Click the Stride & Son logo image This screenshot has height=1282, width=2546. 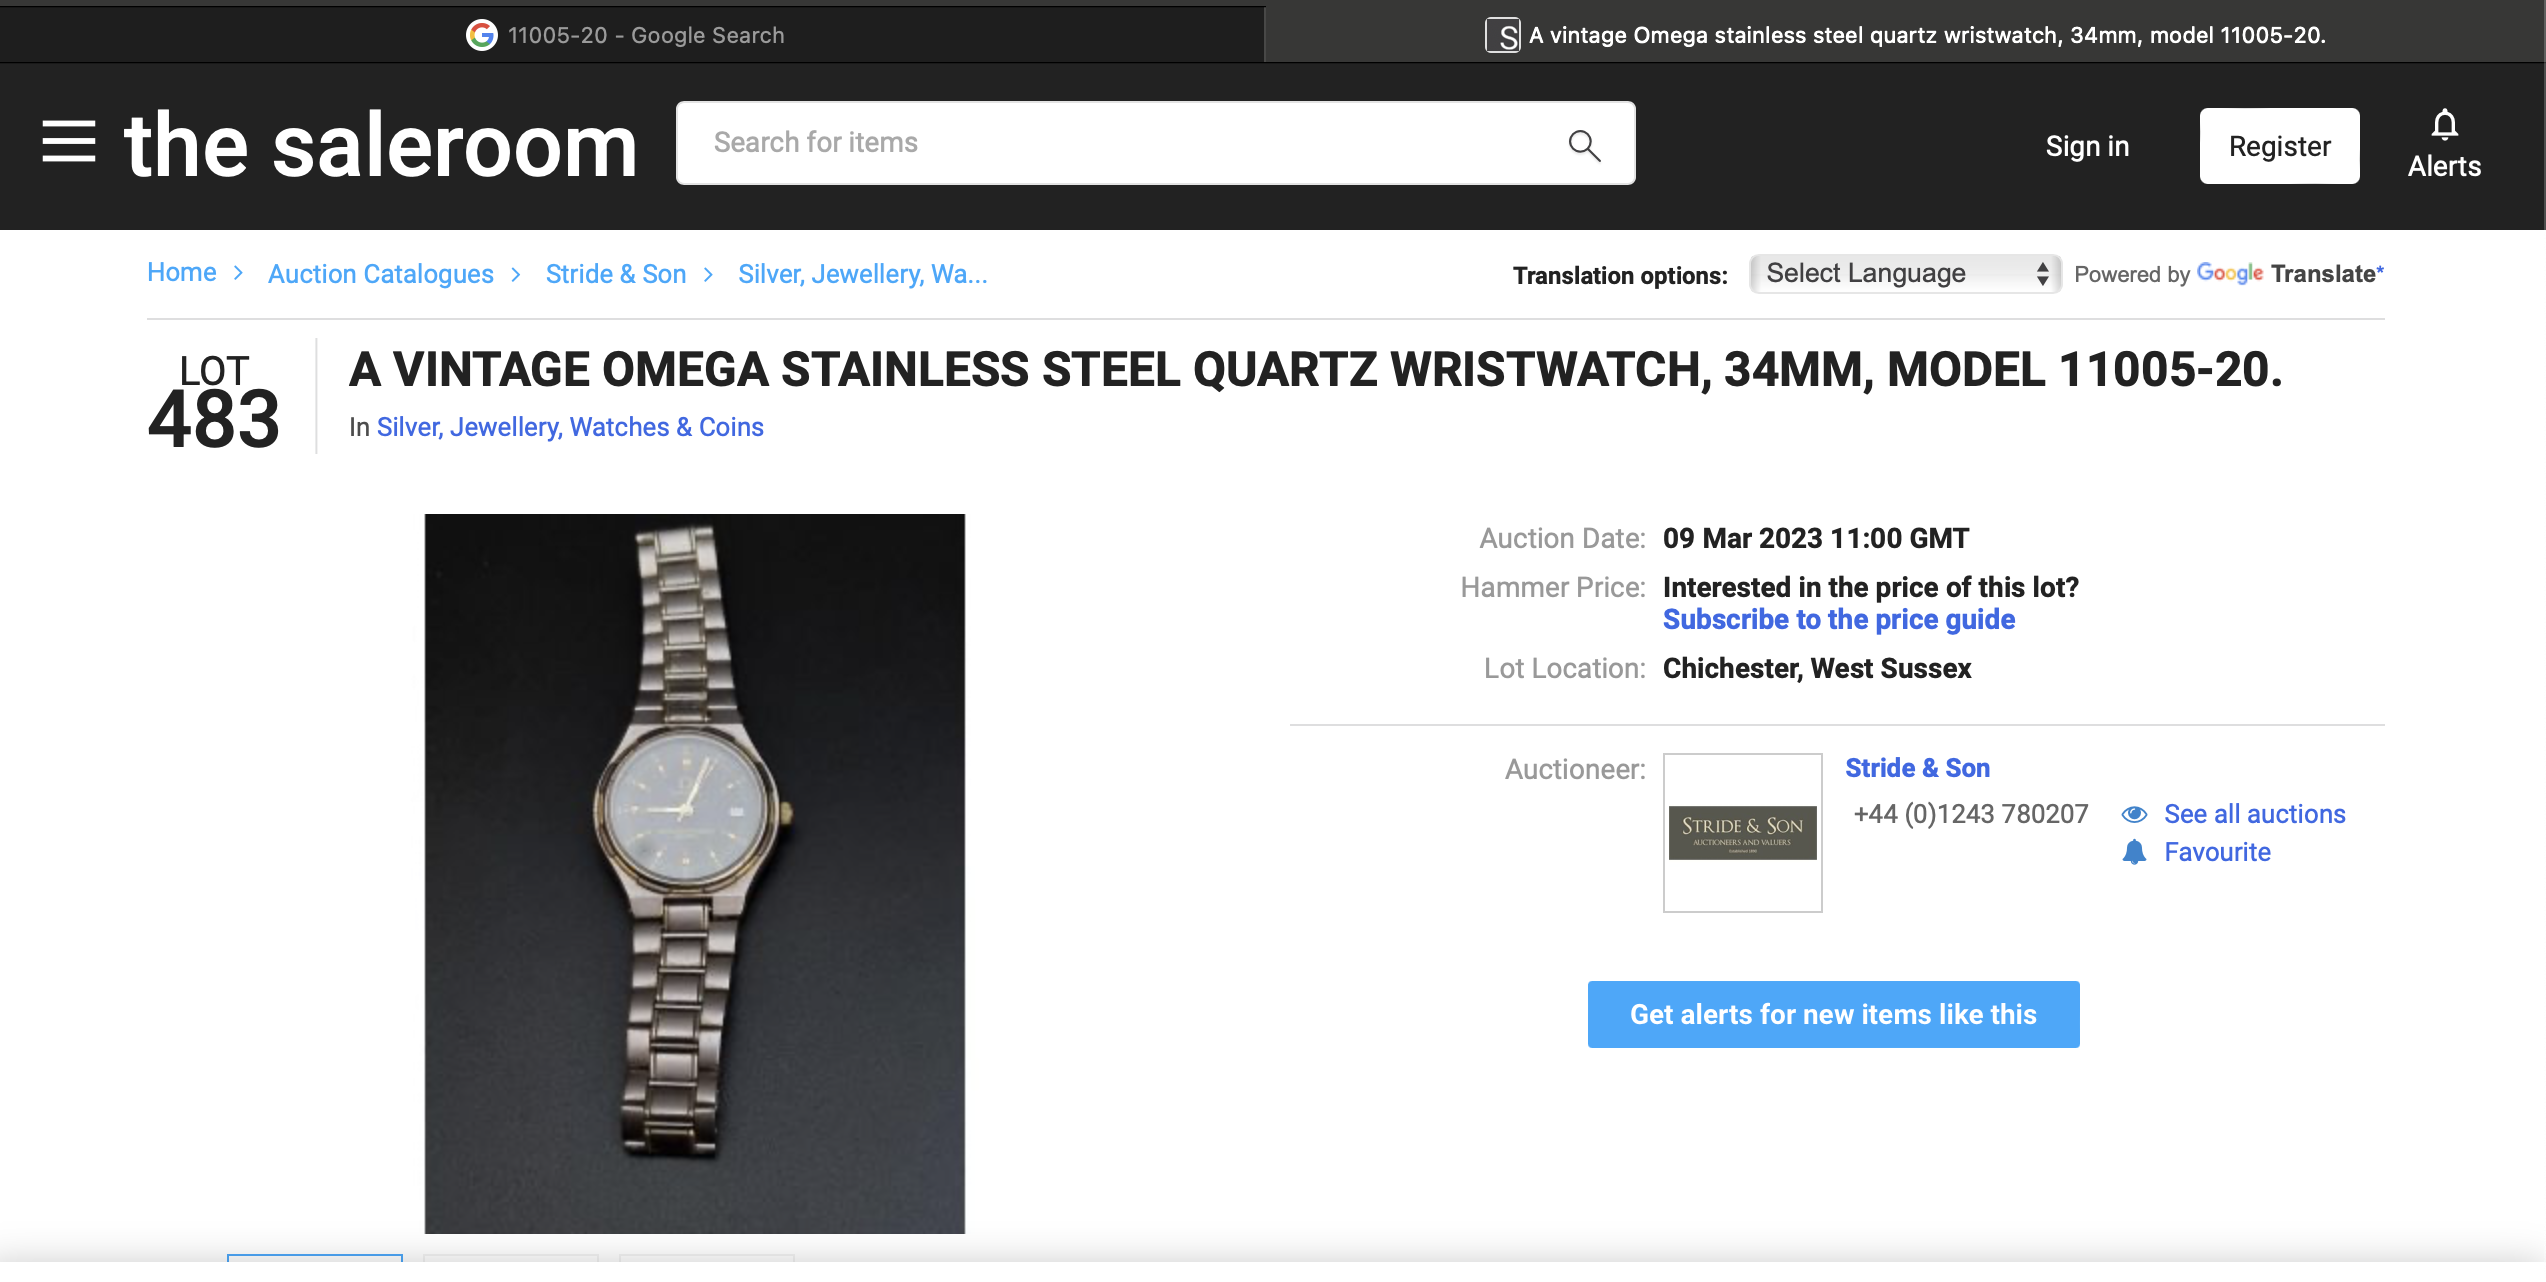[1742, 833]
